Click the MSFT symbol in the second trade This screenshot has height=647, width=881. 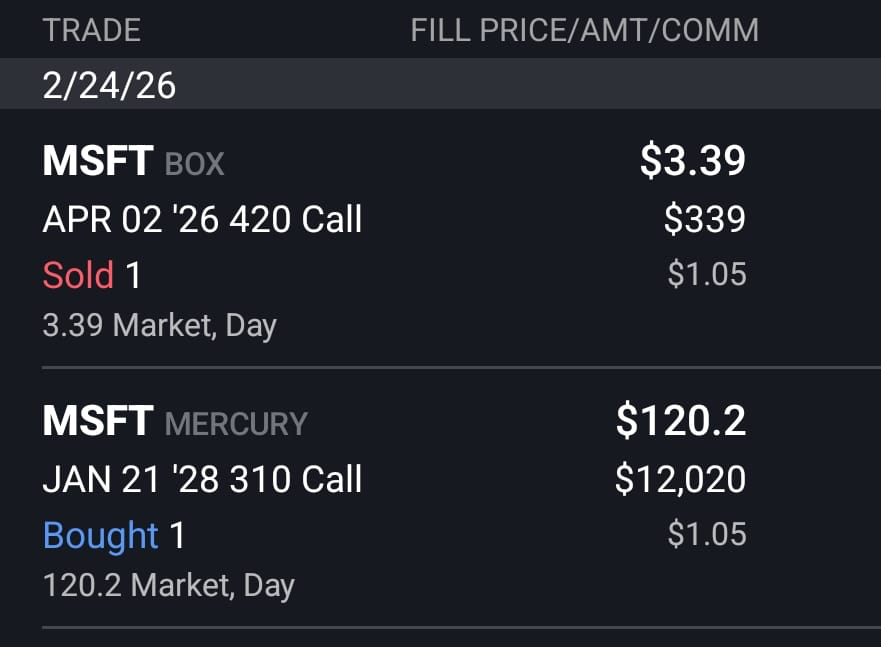click(98, 421)
